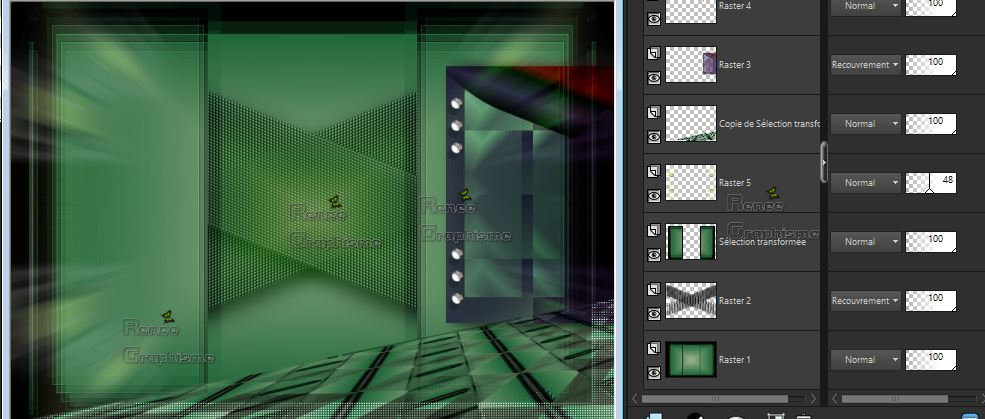Click the raster layer type icon for Raster 2
Viewport: 985px width, 419px height.
click(x=654, y=290)
